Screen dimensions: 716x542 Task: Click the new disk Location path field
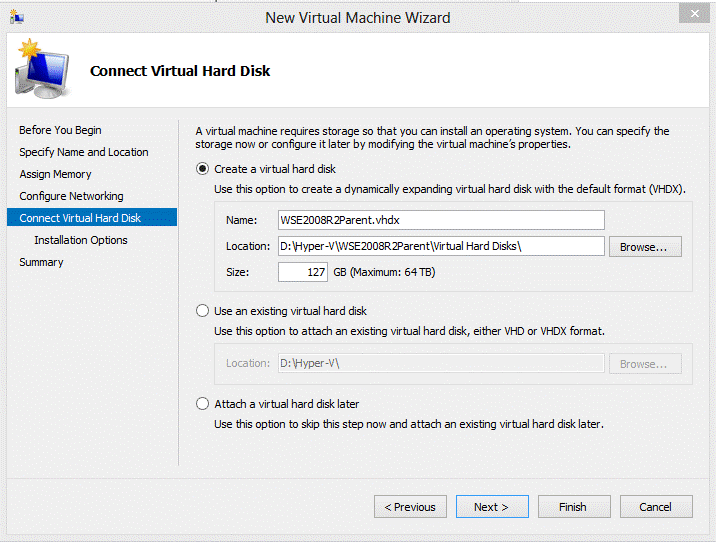pos(440,246)
